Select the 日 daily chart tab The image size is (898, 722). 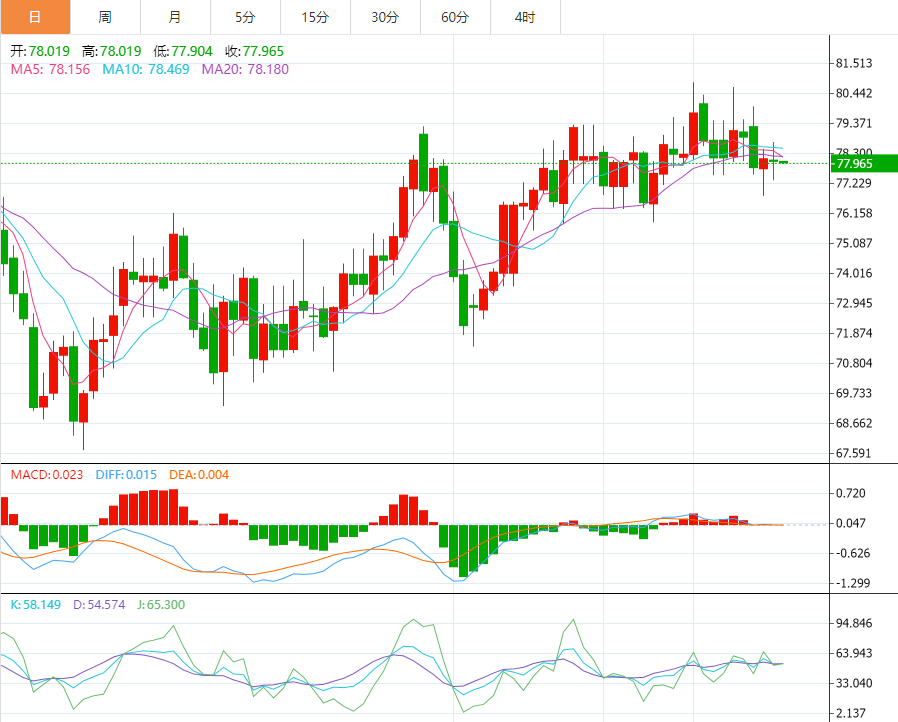pos(35,17)
